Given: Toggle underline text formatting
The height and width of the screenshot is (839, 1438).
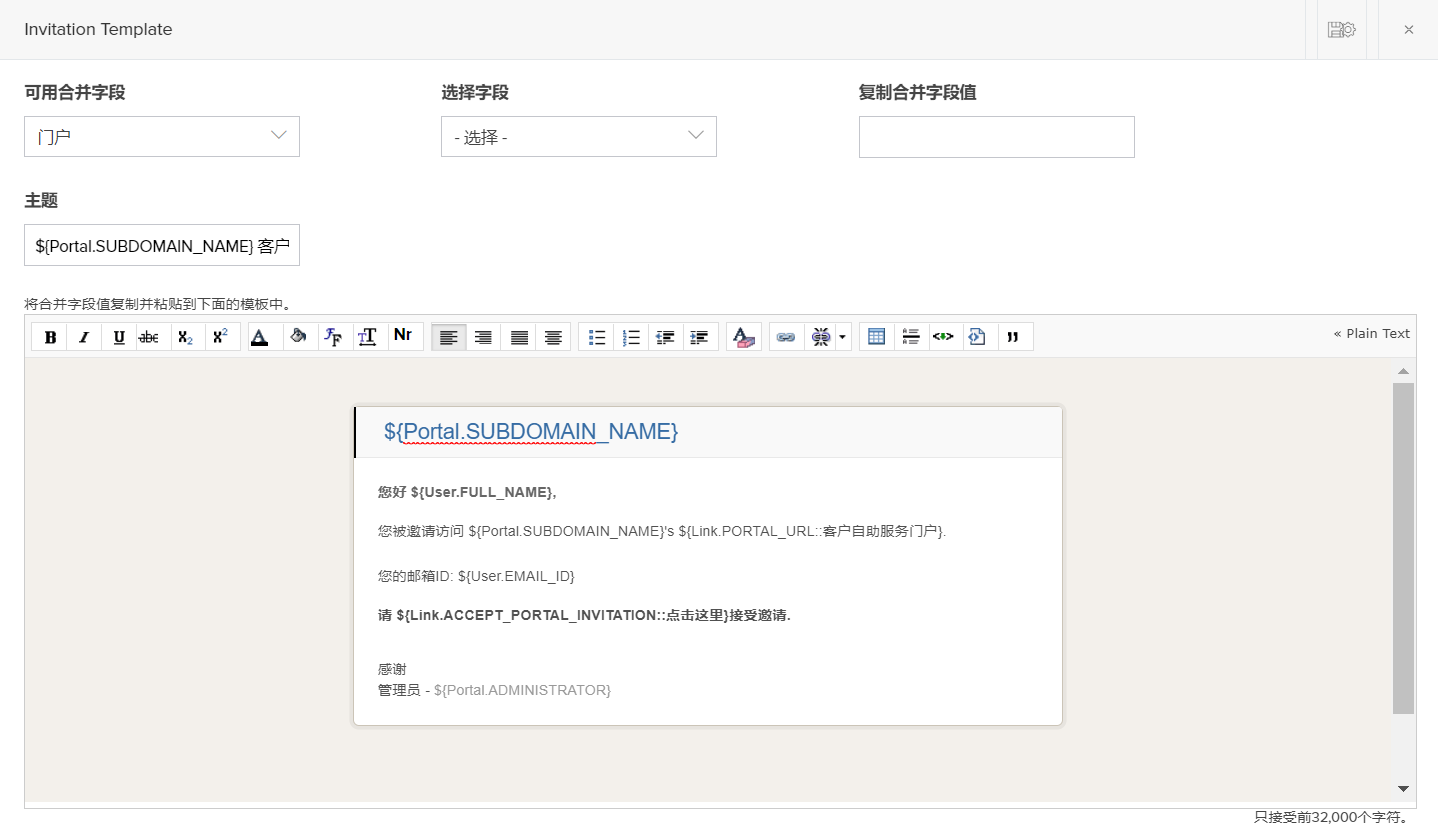Looking at the screenshot, I should coord(119,337).
